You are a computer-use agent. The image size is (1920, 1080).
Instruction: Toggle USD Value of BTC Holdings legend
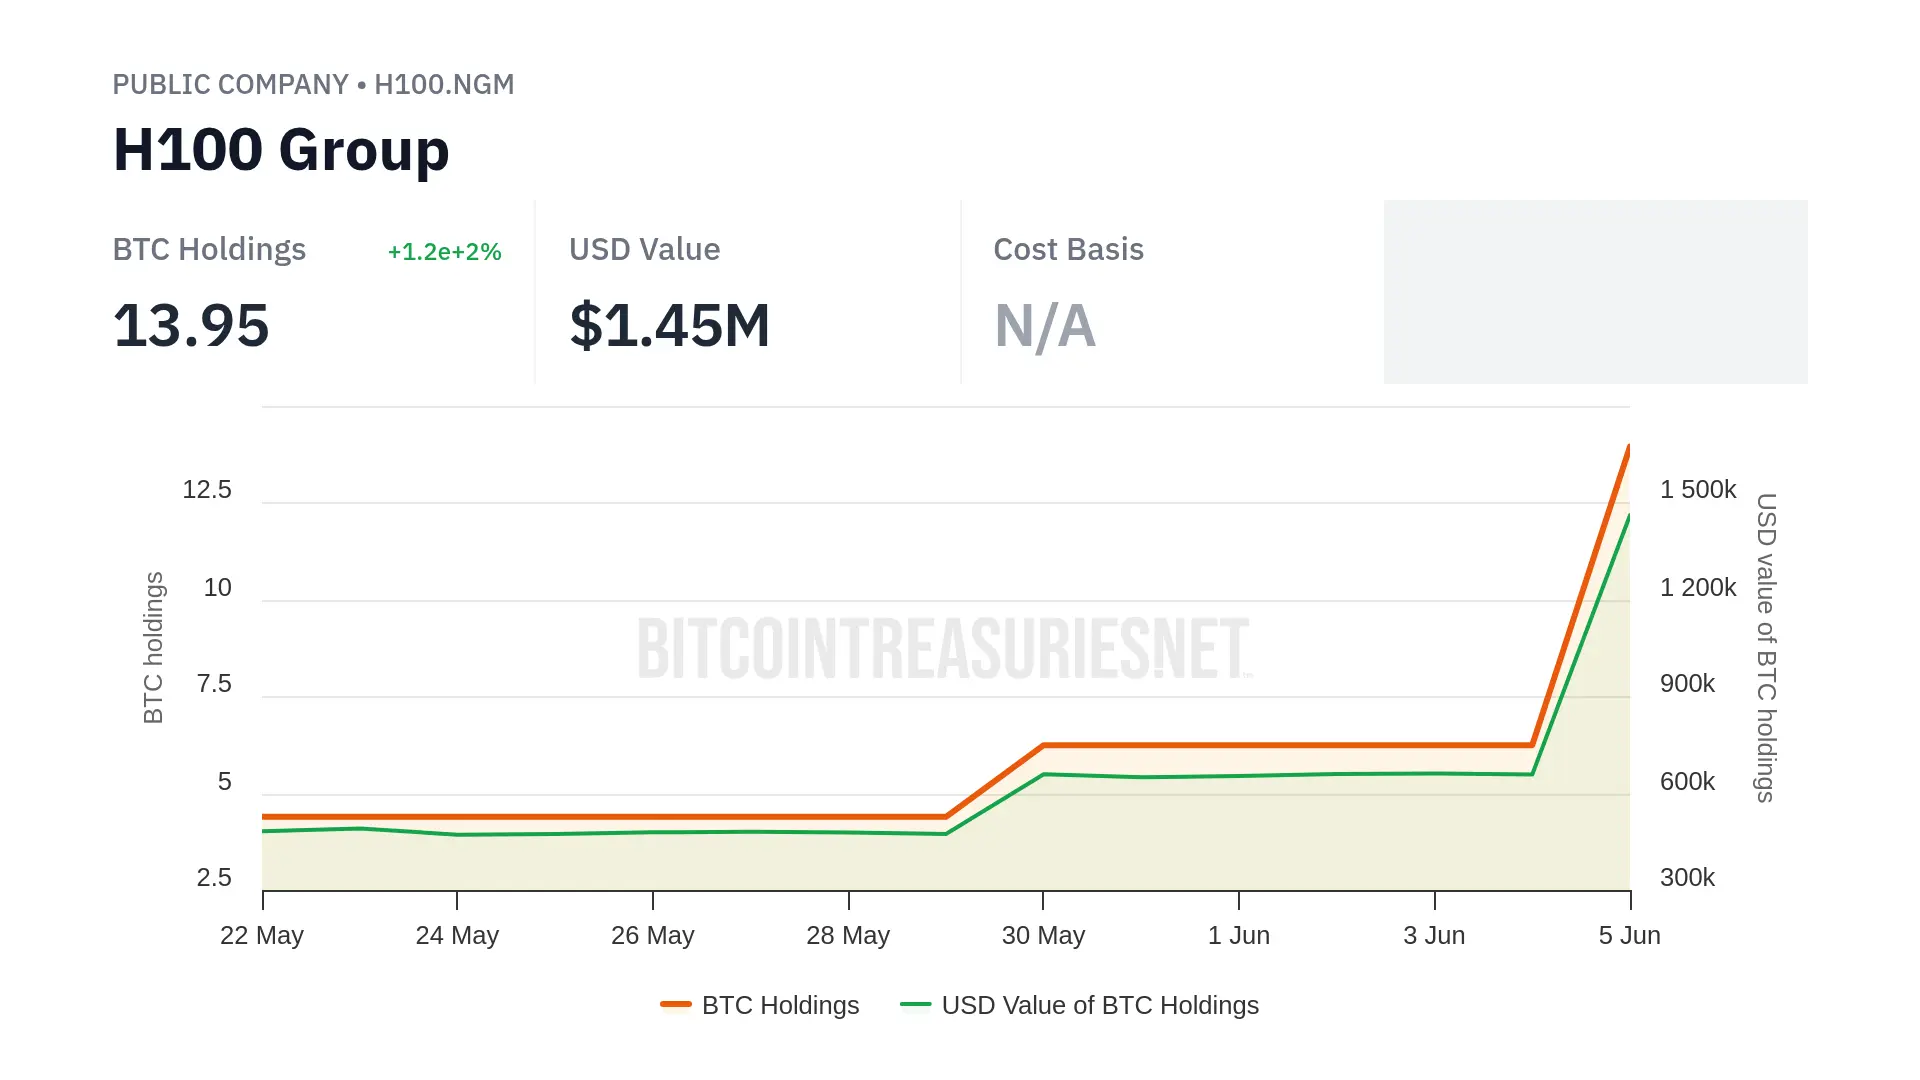[x=1099, y=1005]
